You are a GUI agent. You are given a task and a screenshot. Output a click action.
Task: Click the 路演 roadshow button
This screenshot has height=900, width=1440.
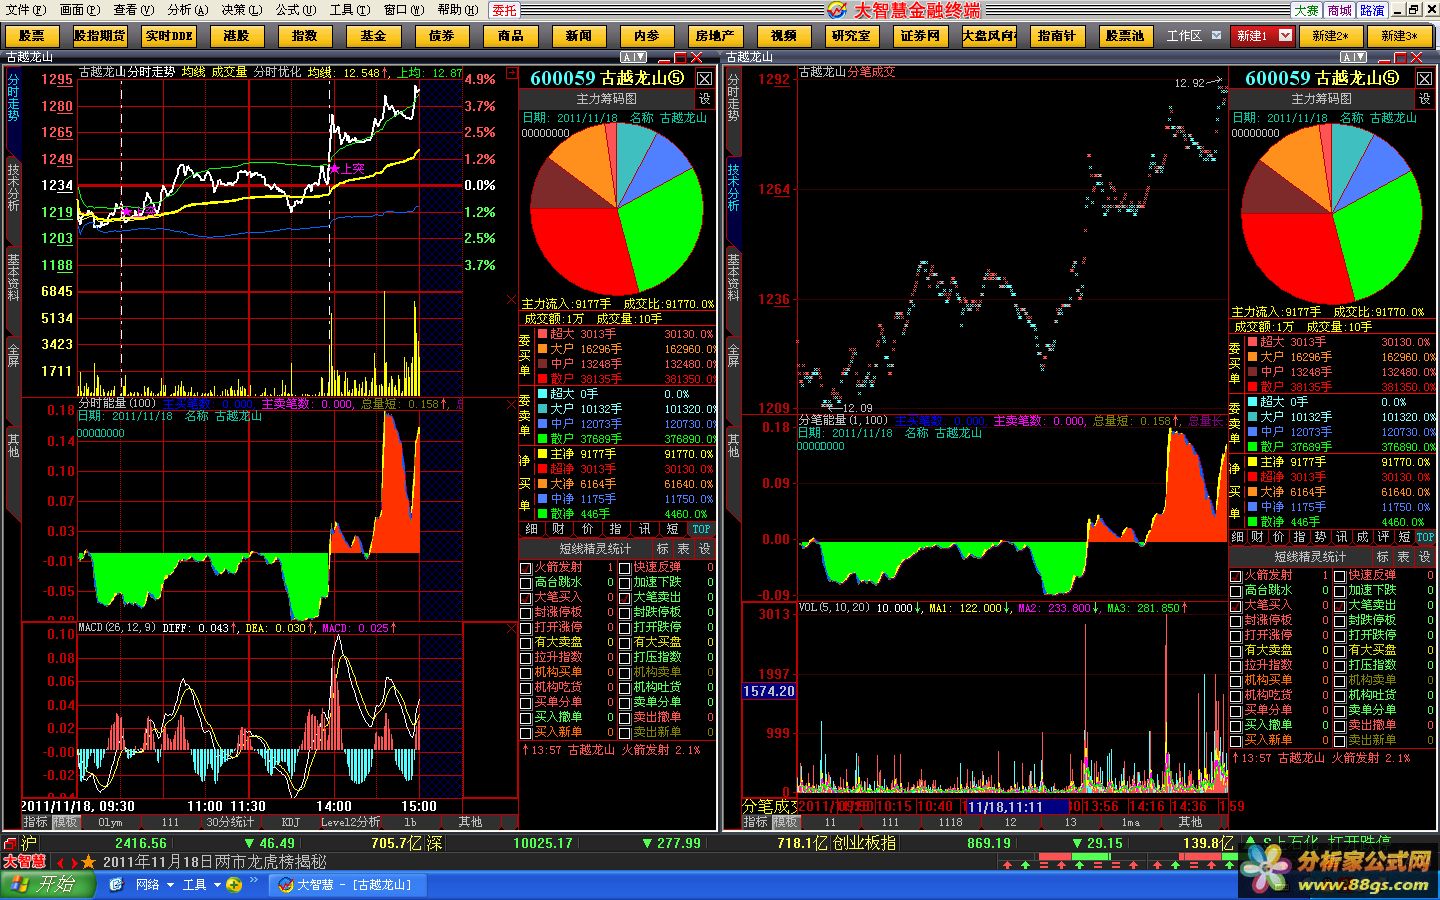click(x=1373, y=10)
